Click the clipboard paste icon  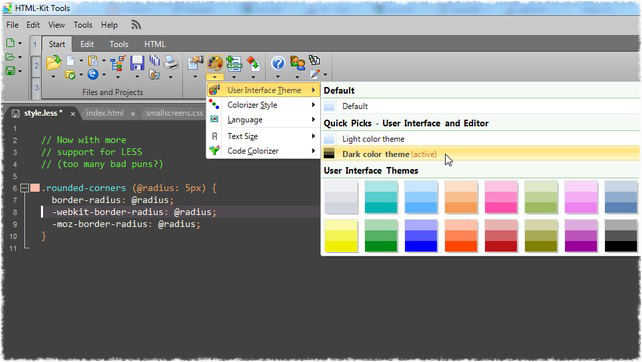point(93,61)
